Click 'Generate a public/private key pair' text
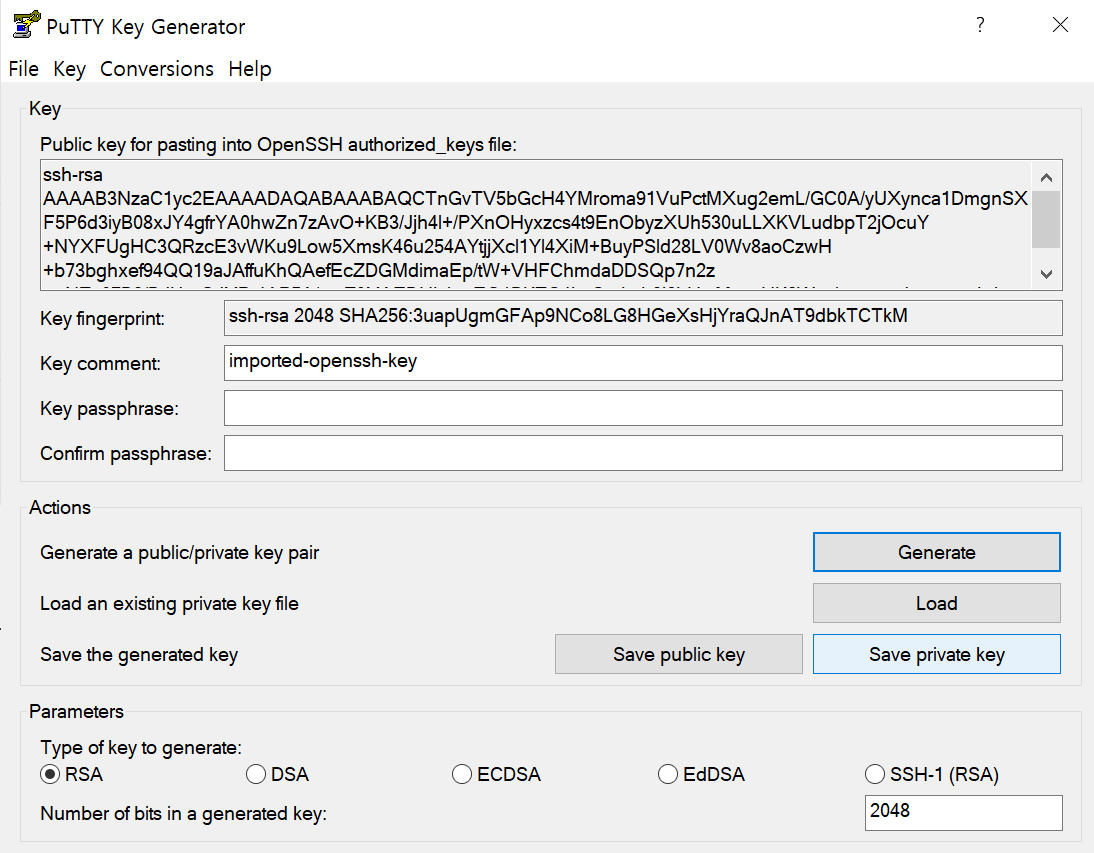1094x853 pixels. point(179,552)
